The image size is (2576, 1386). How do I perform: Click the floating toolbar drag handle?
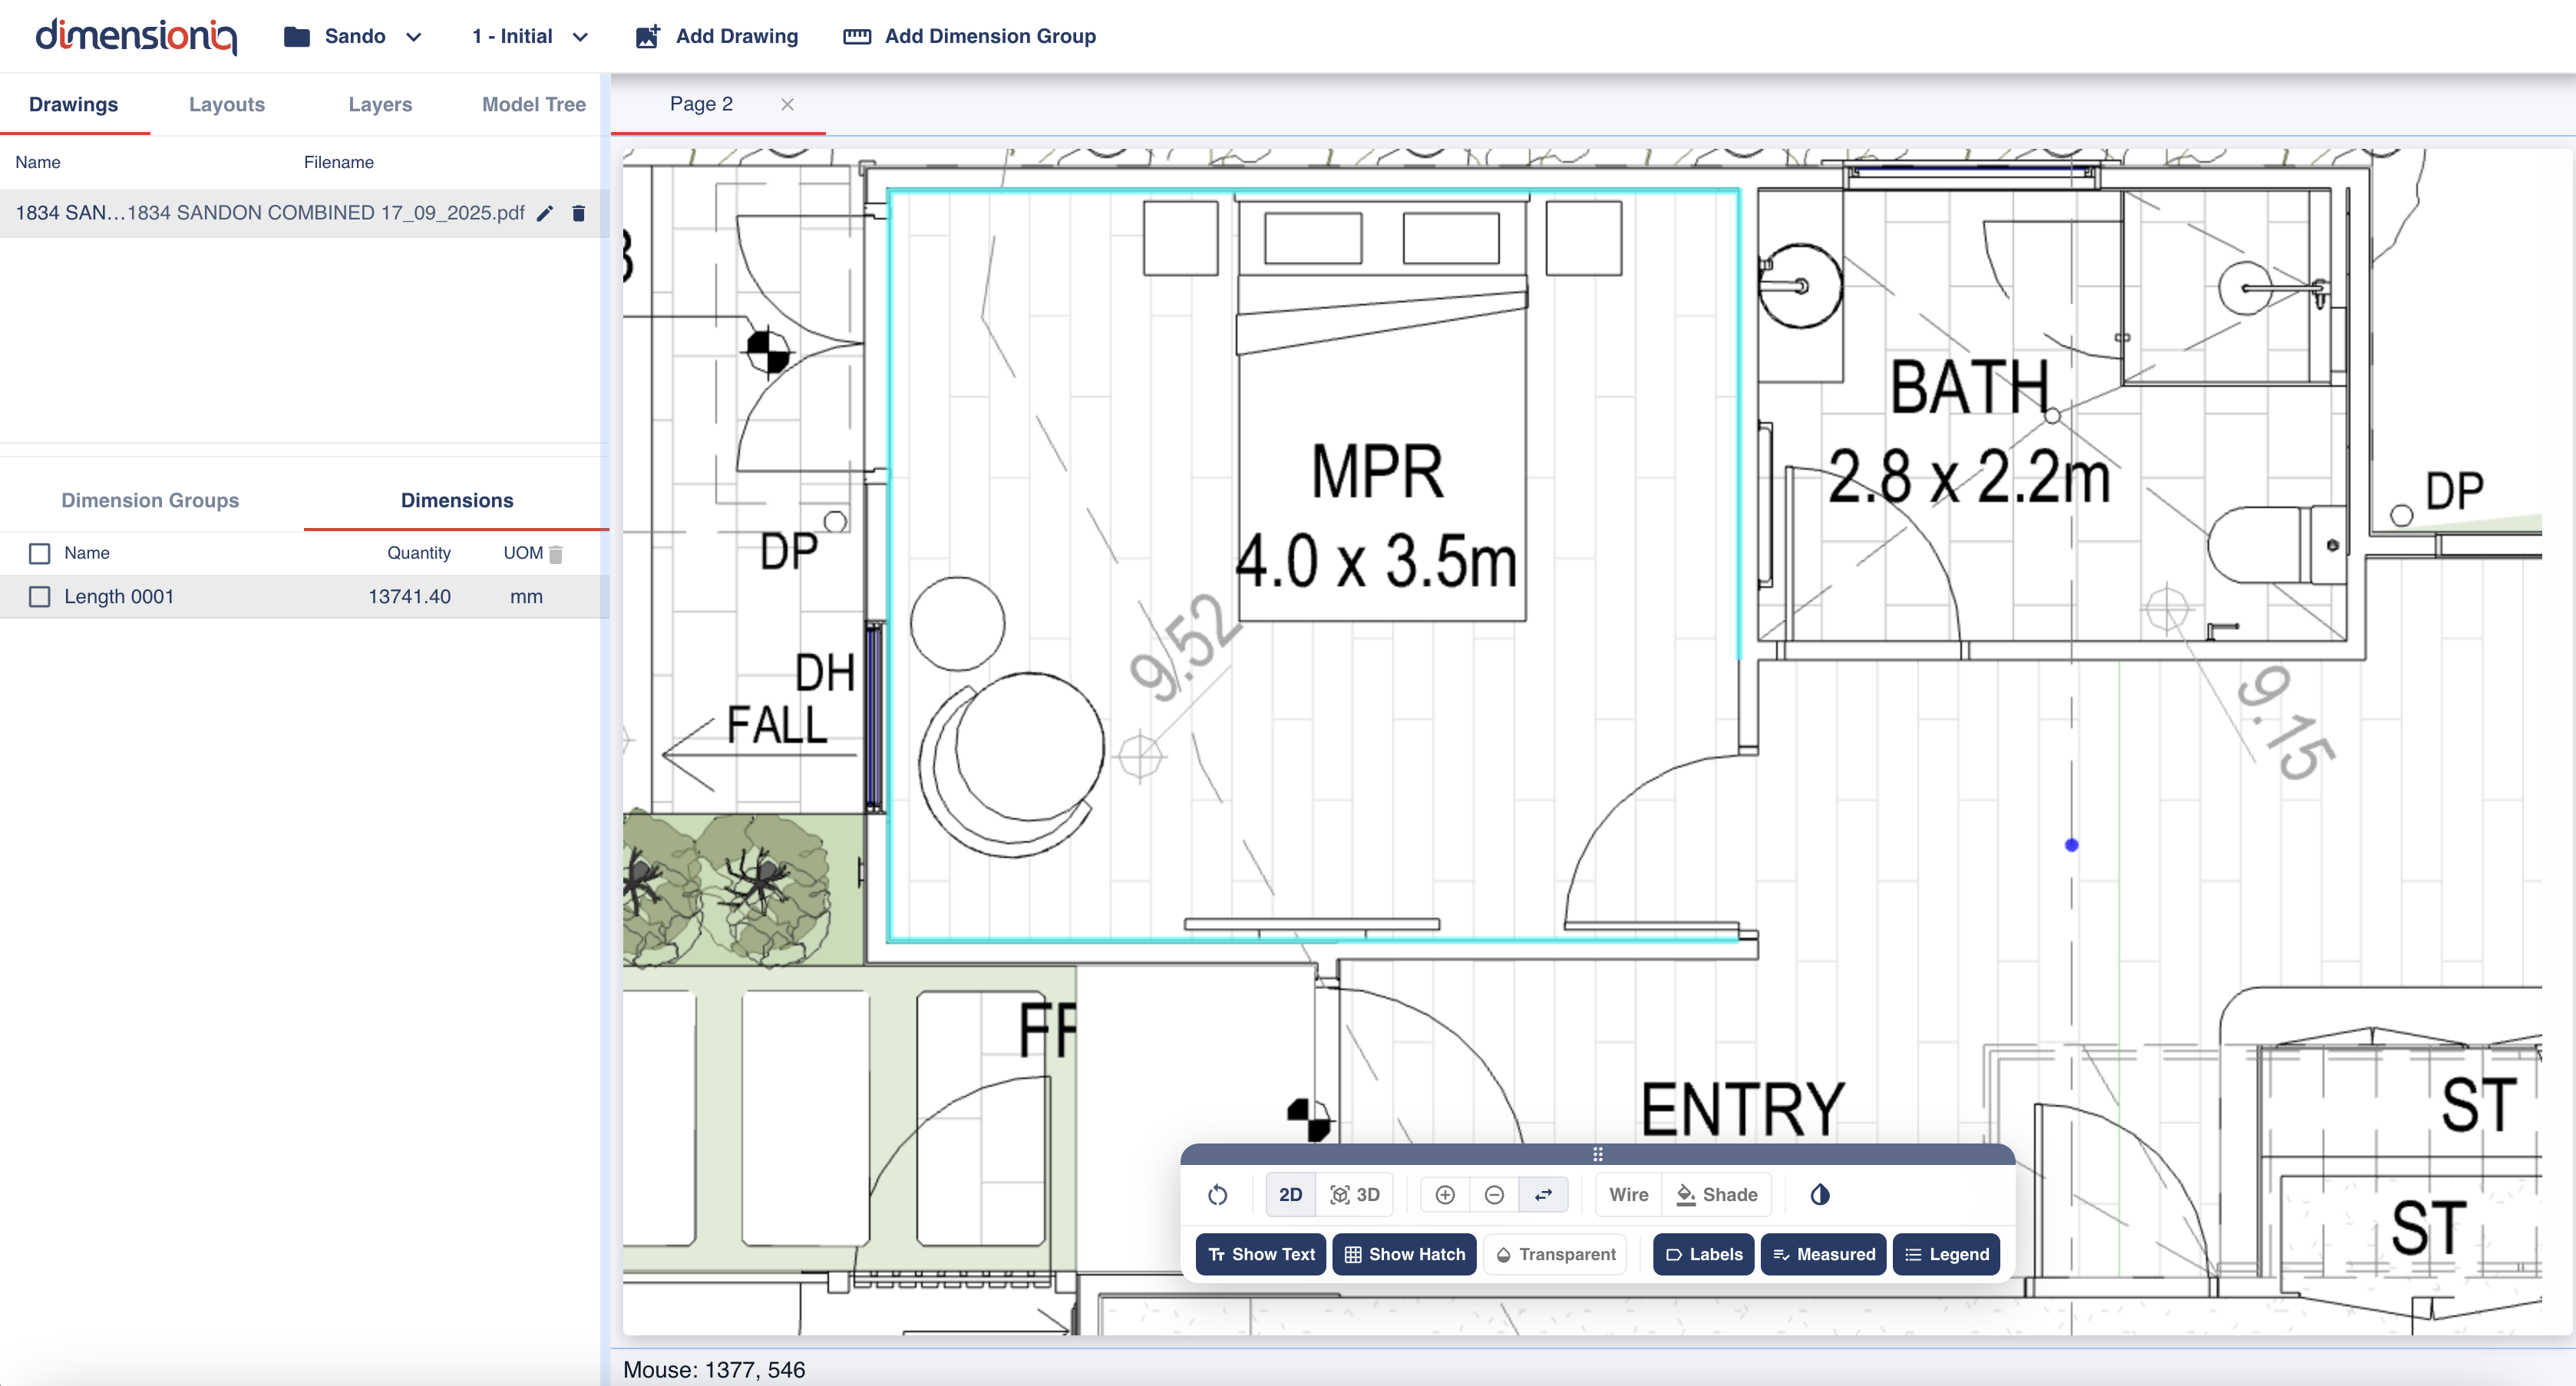coord(1597,1154)
